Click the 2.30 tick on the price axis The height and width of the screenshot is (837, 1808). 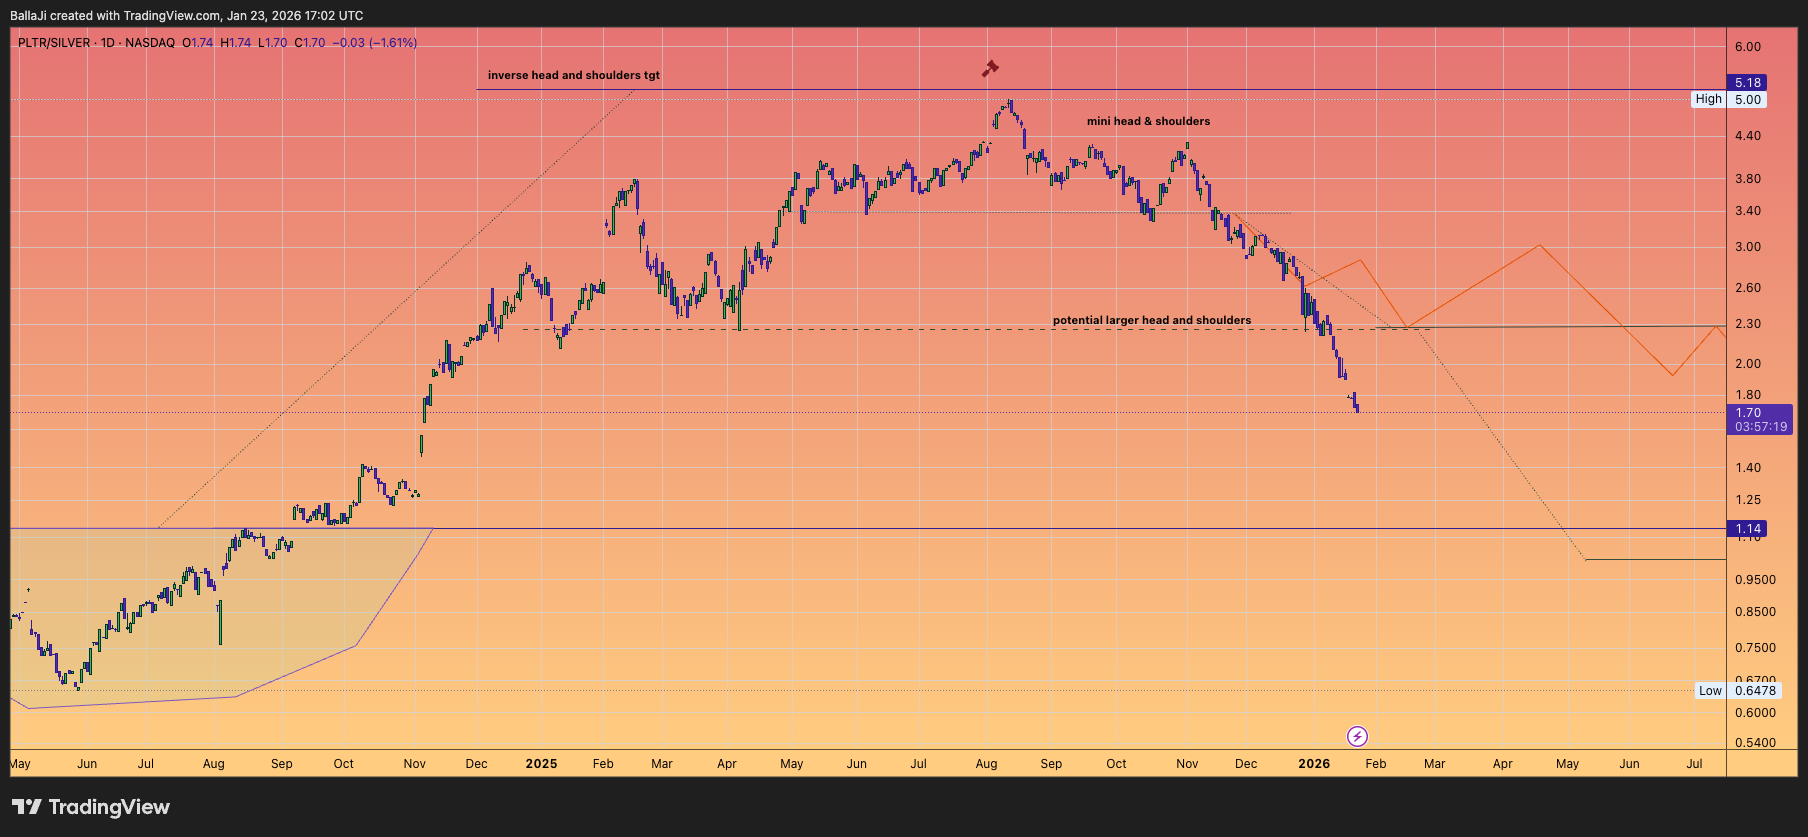[x=1748, y=324]
